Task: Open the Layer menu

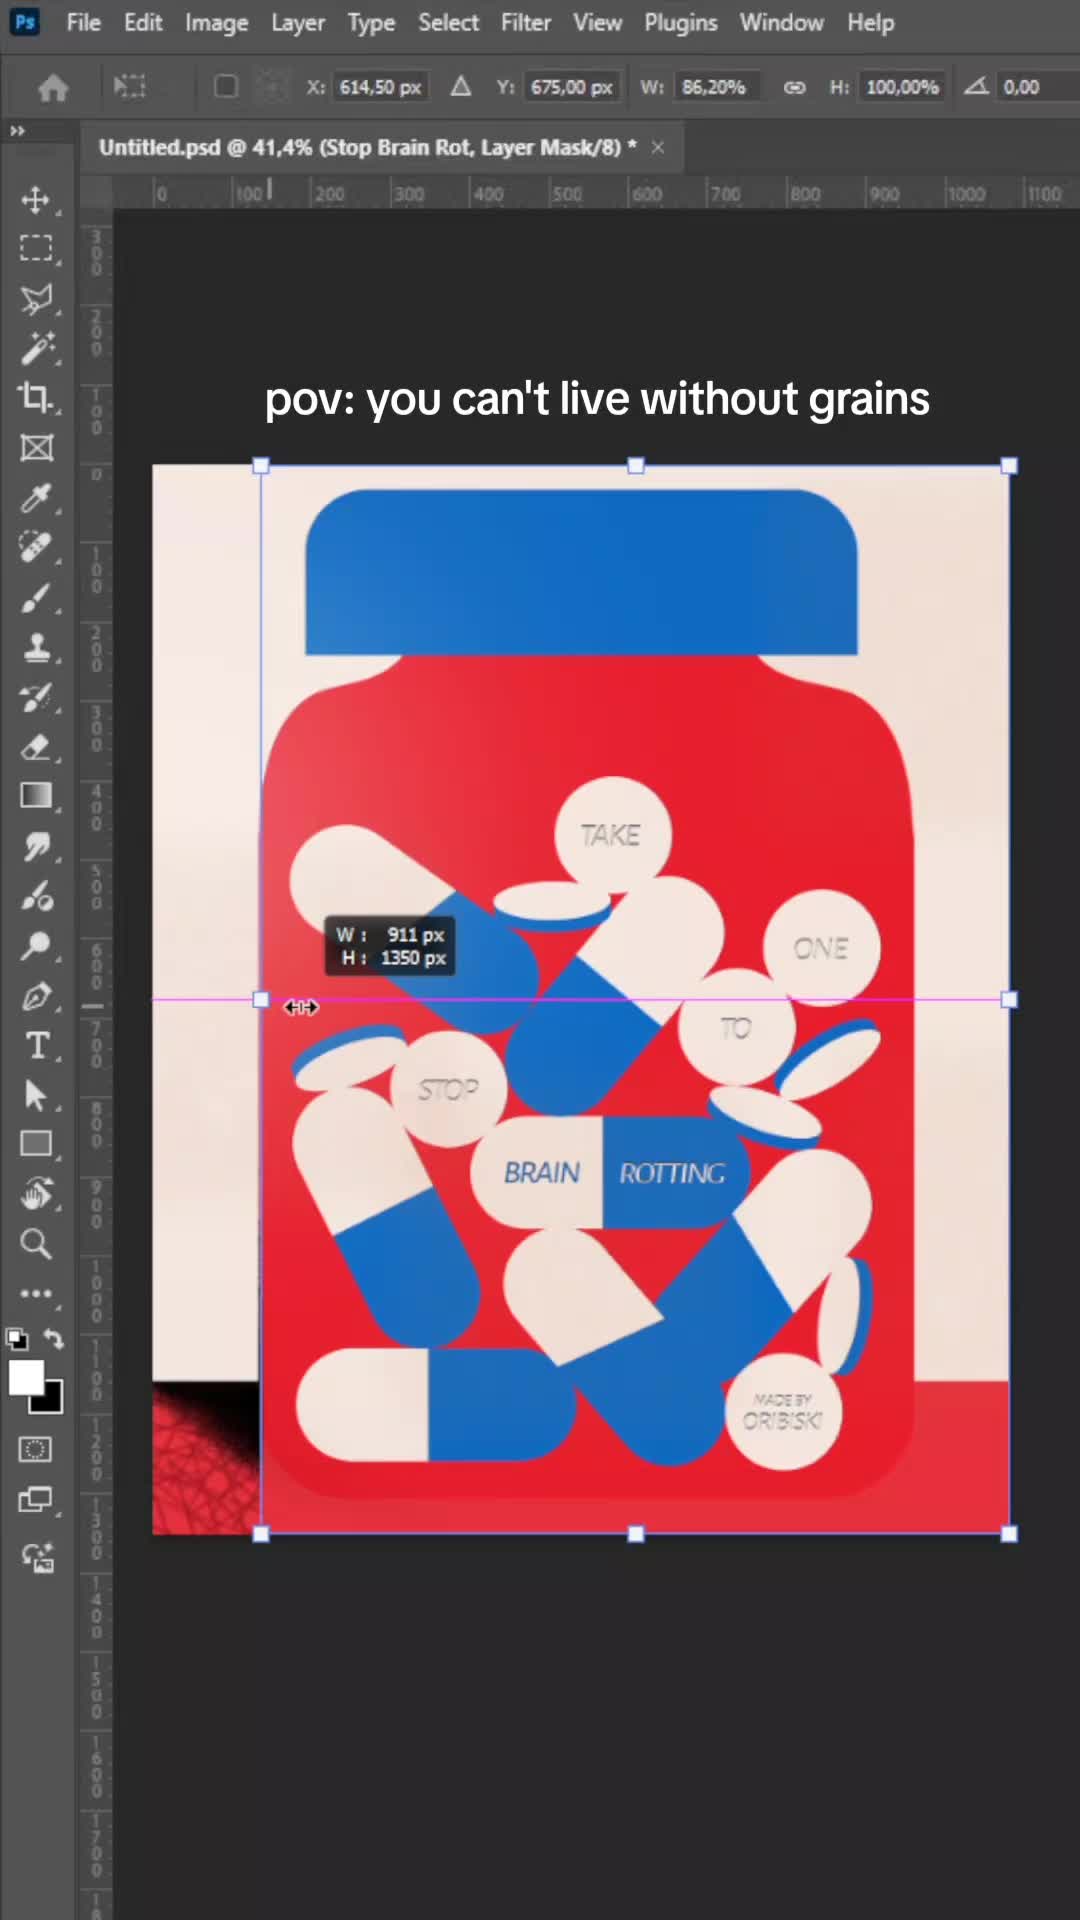Action: click(x=298, y=22)
